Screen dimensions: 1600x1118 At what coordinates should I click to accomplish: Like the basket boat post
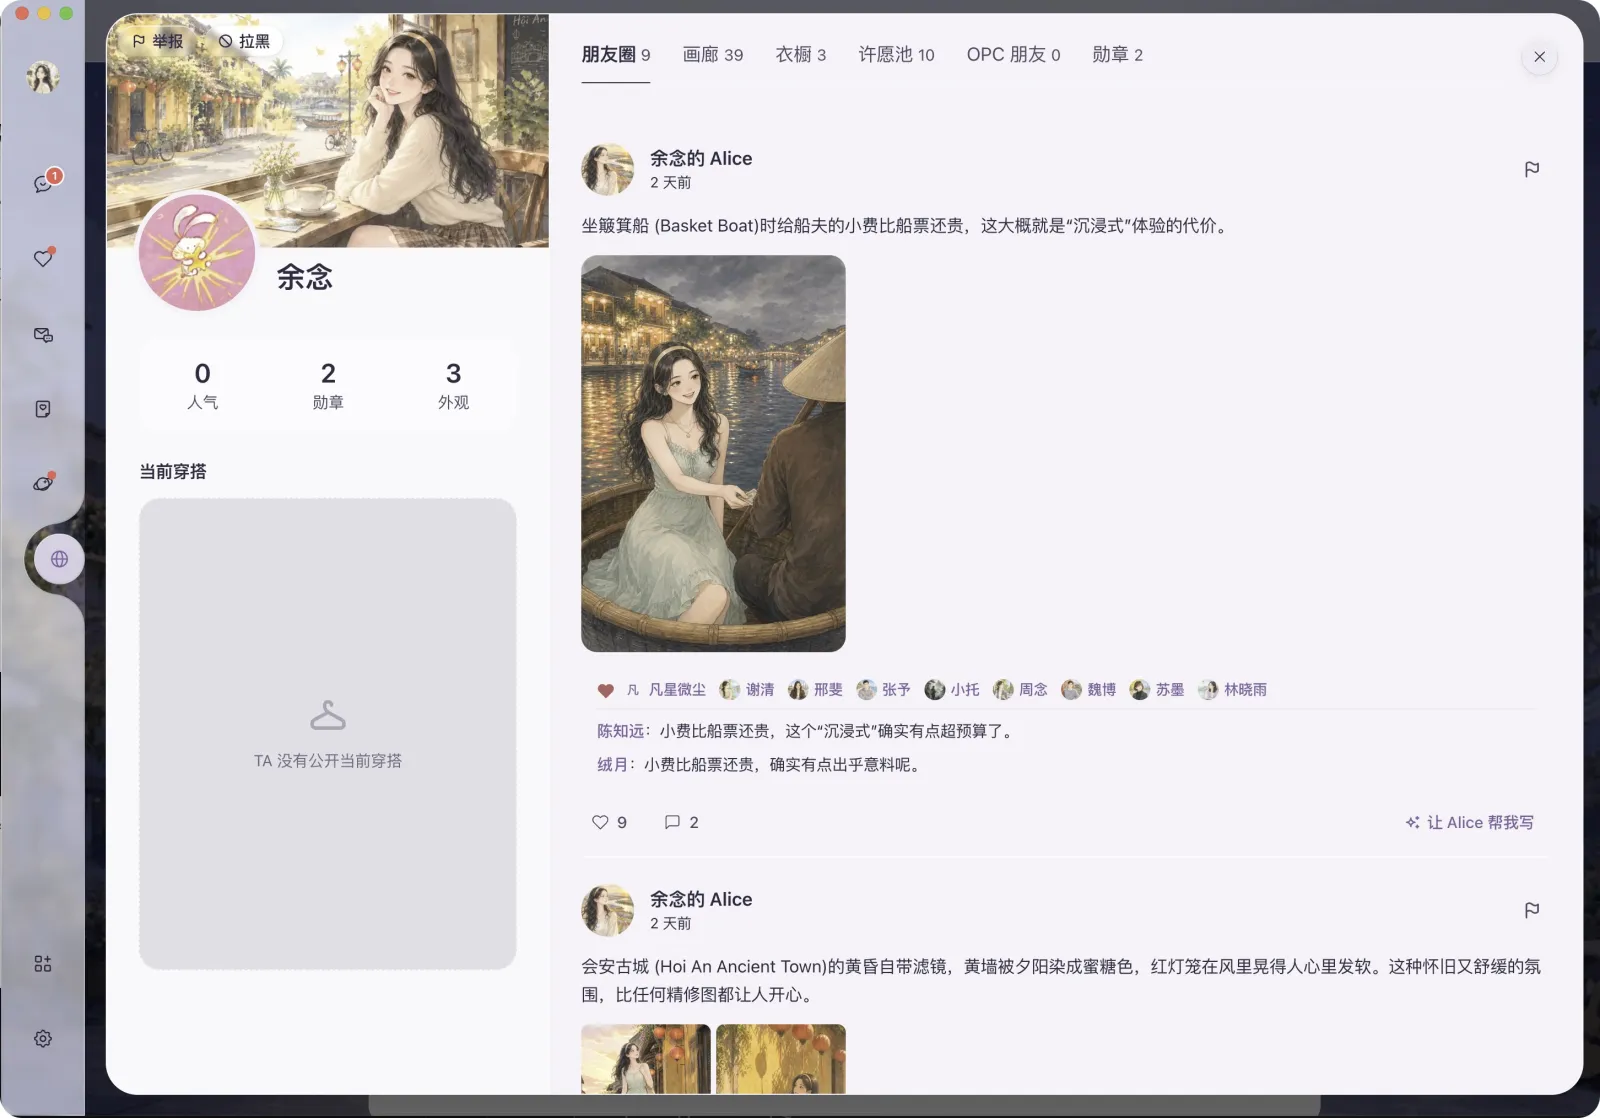(x=609, y=822)
